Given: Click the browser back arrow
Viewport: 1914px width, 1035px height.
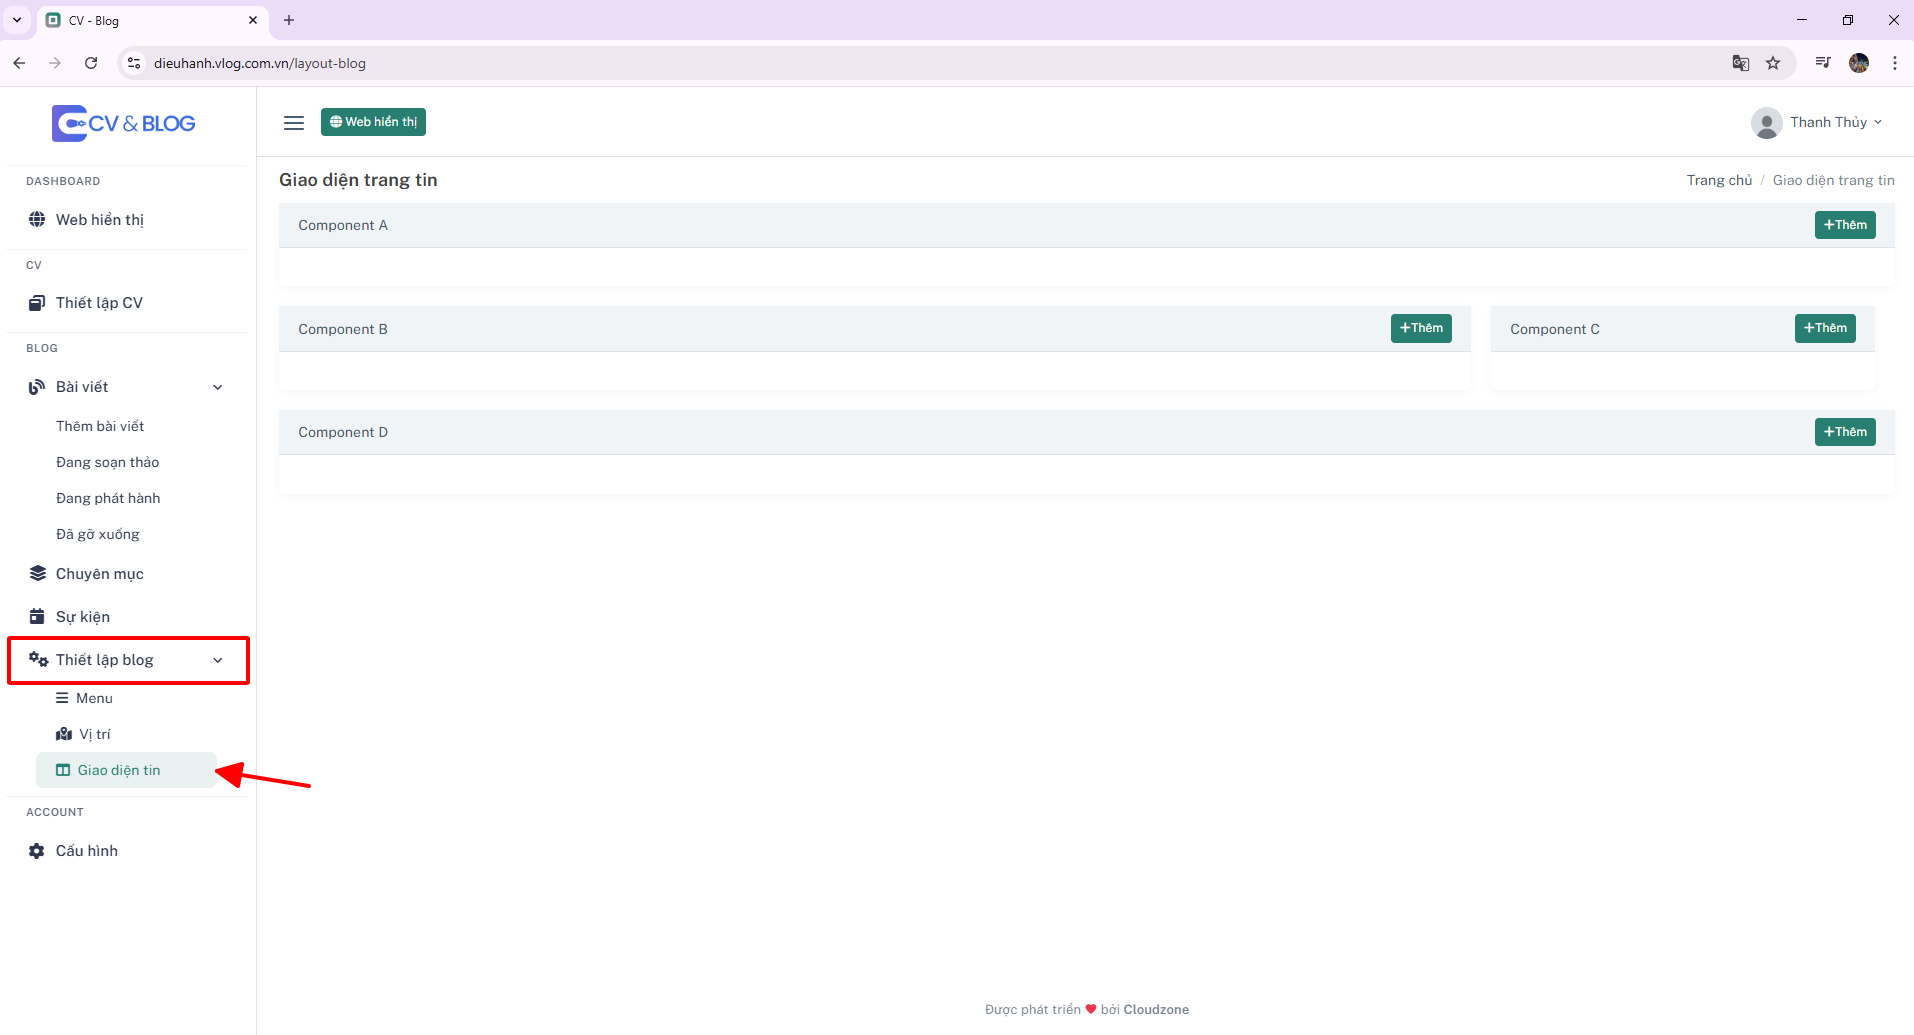Looking at the screenshot, I should [x=19, y=63].
